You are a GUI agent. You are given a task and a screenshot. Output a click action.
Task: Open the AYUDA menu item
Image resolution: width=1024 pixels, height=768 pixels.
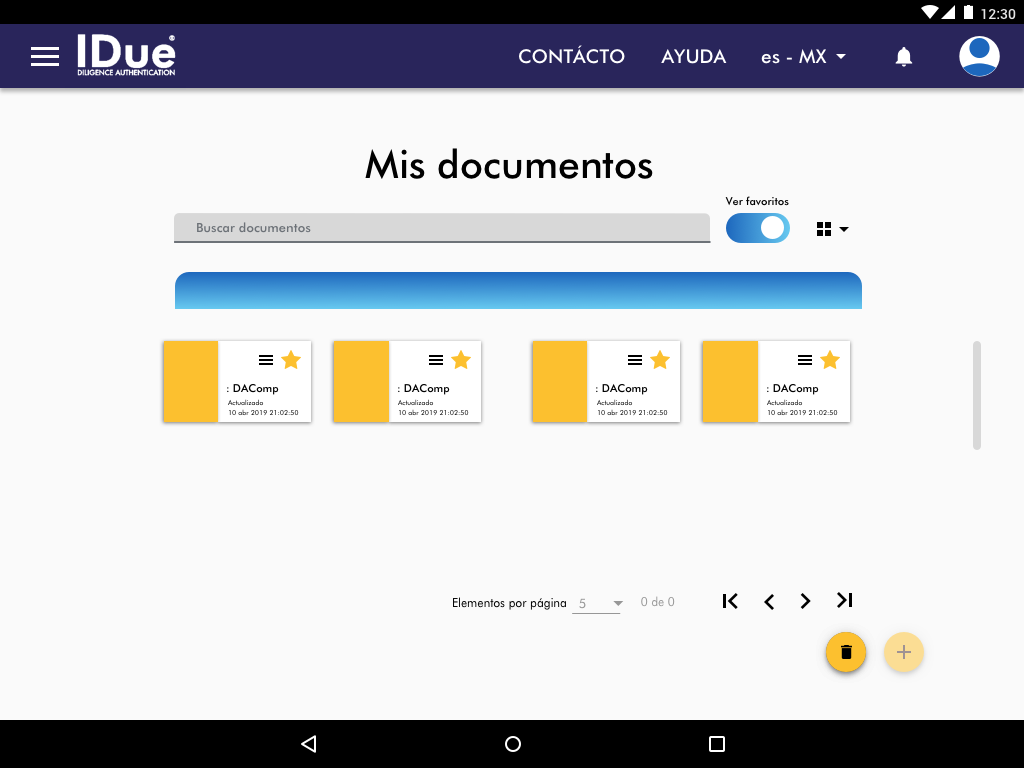(693, 57)
